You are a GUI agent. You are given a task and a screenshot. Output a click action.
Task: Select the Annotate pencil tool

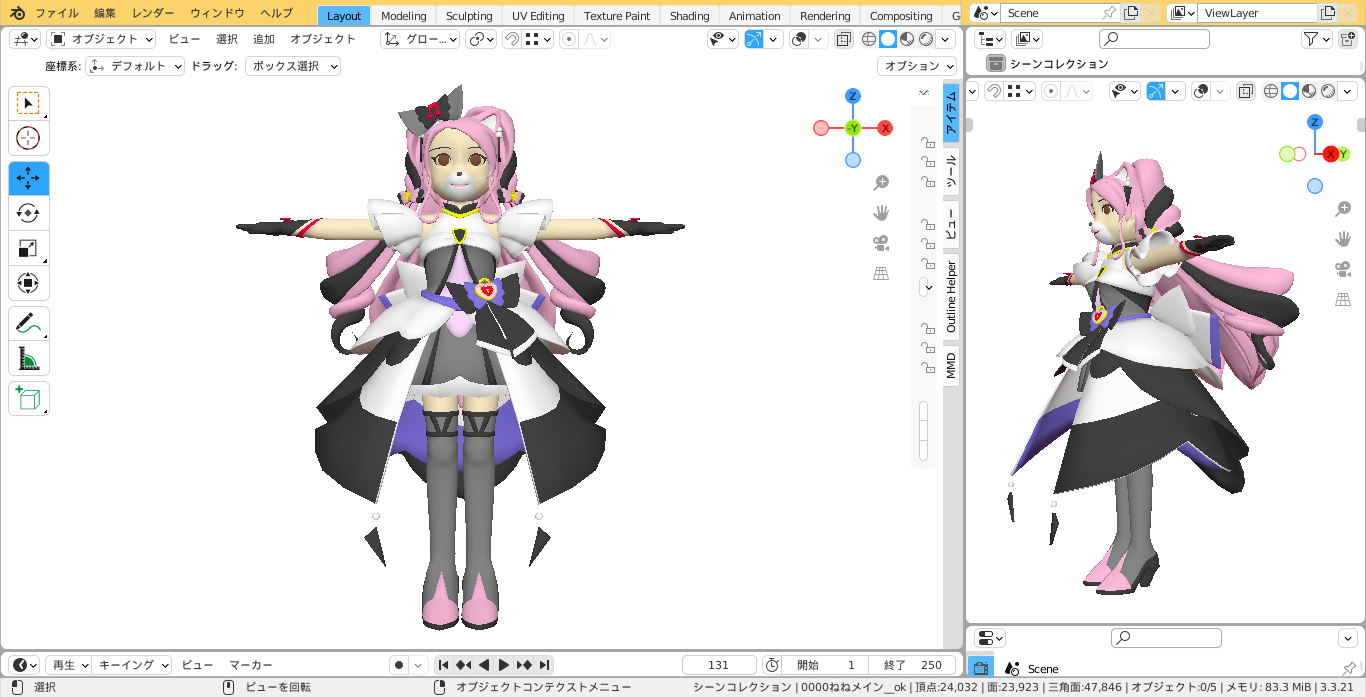[28, 323]
